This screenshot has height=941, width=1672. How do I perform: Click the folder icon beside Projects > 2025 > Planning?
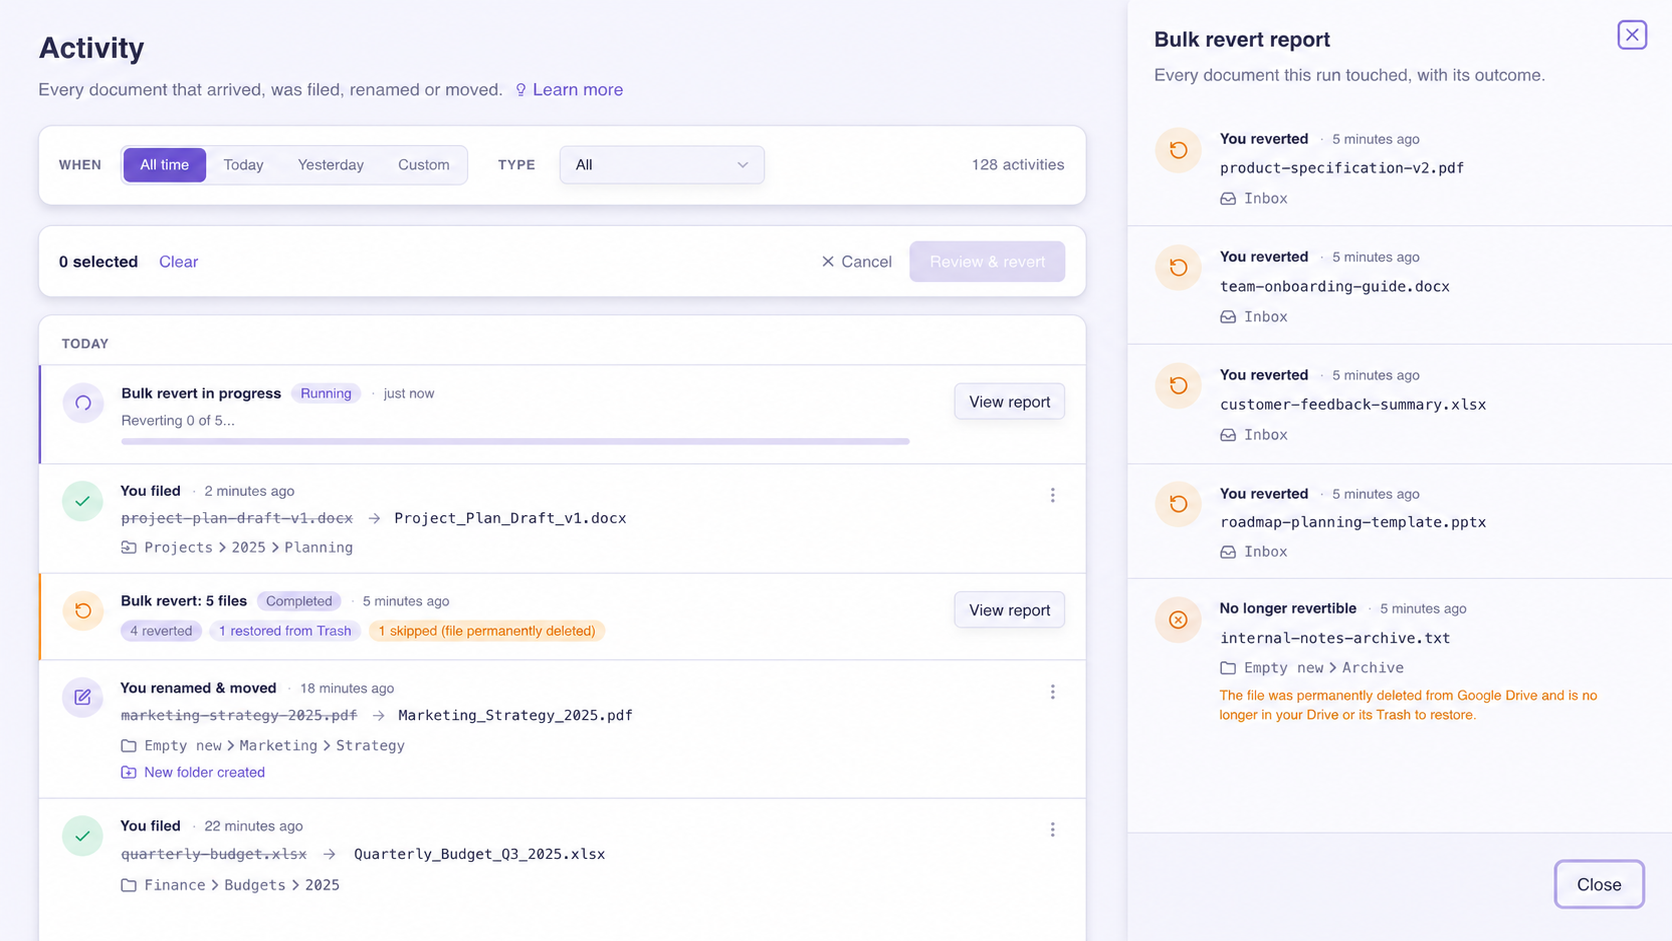129,548
